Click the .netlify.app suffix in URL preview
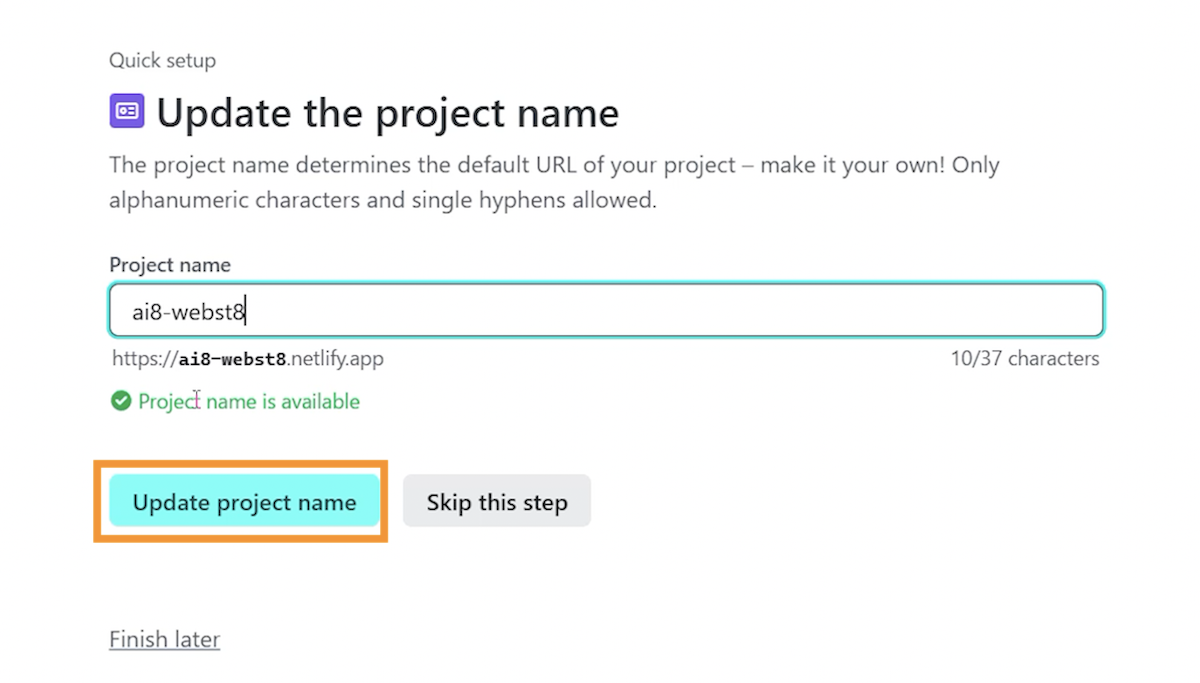 tap(336, 358)
